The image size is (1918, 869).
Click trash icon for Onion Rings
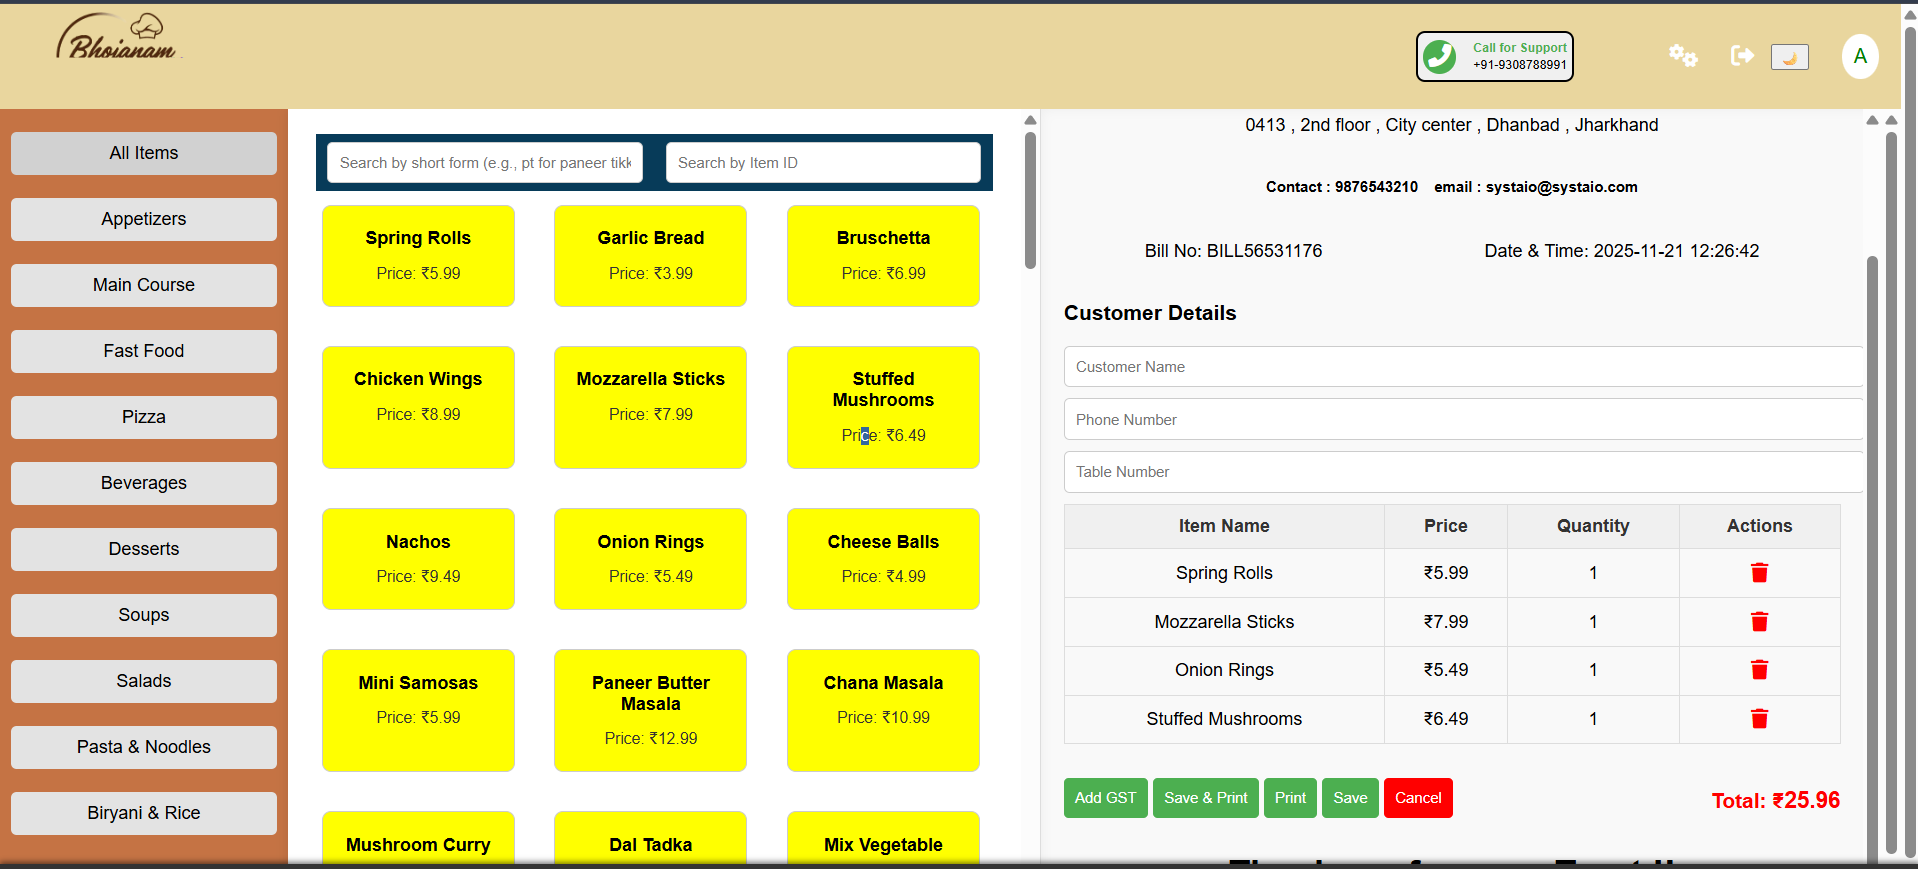1759,670
